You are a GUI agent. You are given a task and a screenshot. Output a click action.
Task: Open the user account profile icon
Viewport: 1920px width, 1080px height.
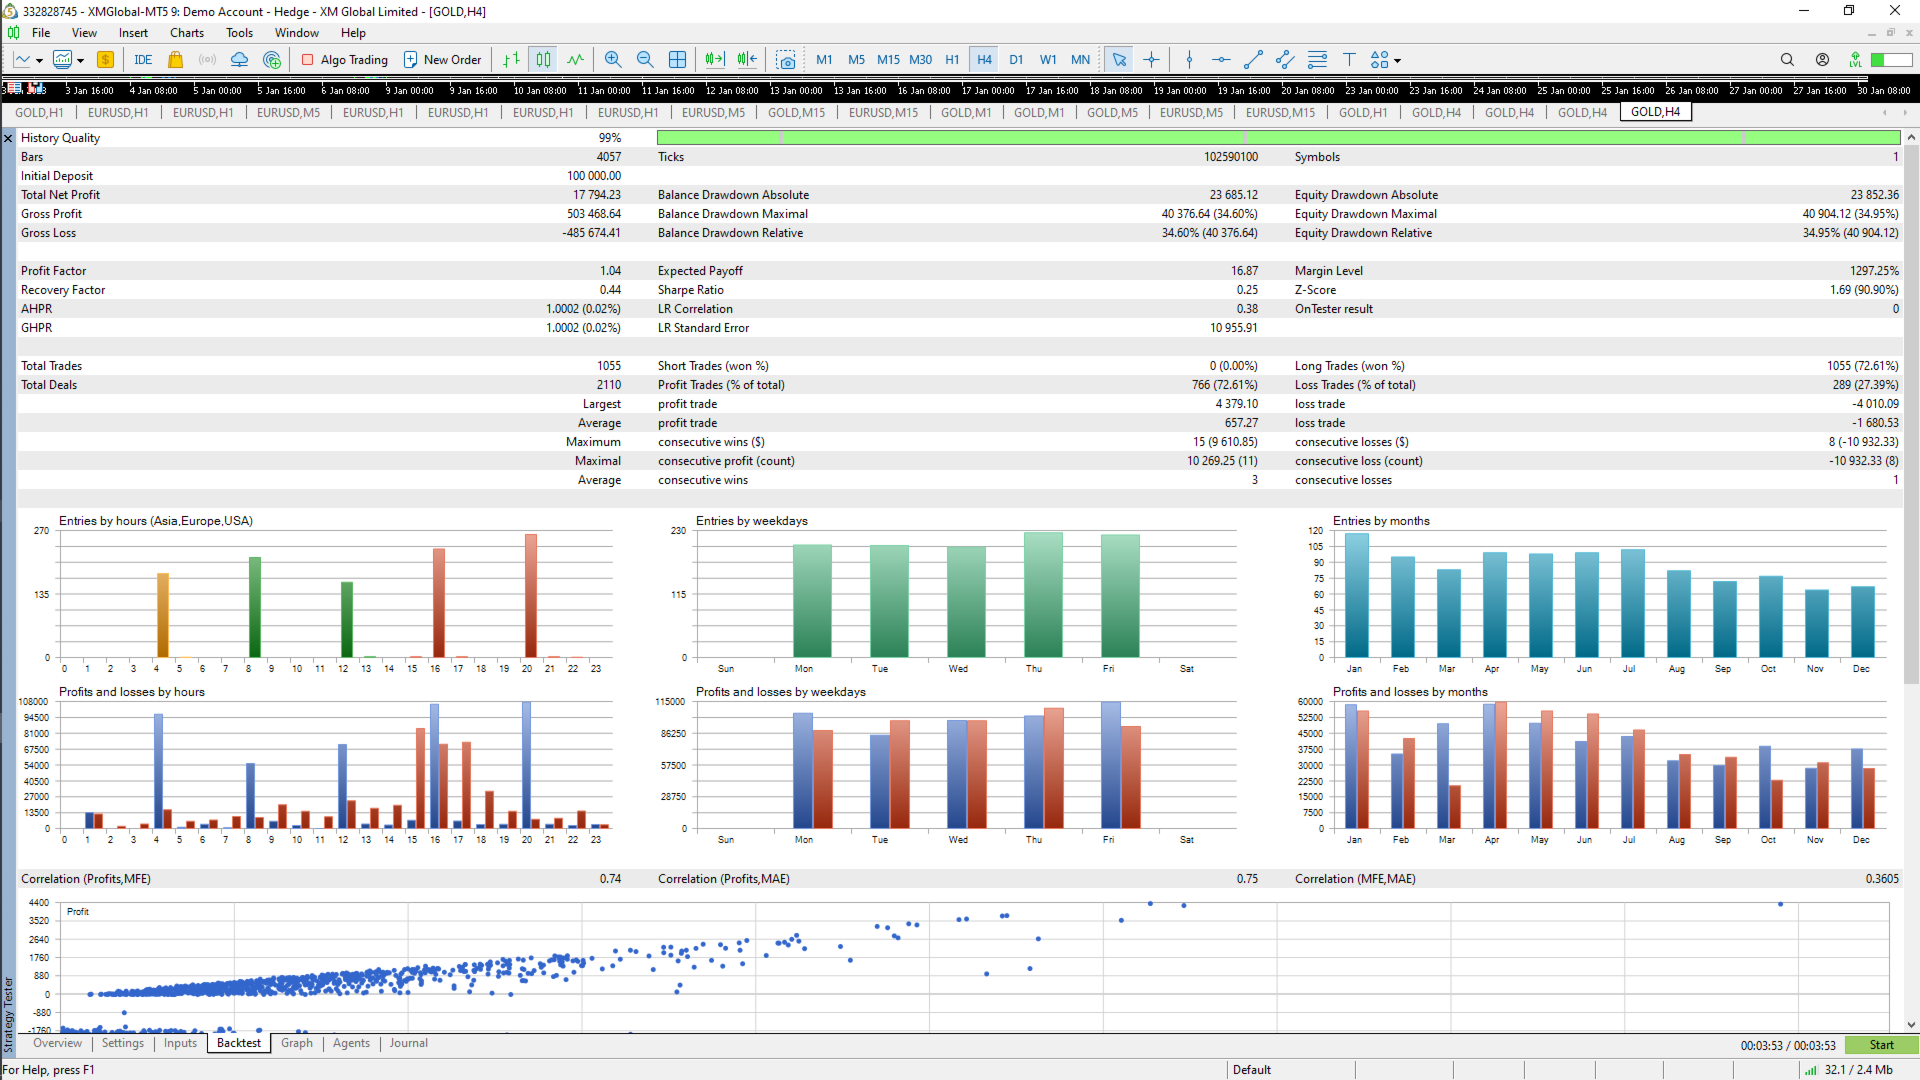pos(1822,60)
